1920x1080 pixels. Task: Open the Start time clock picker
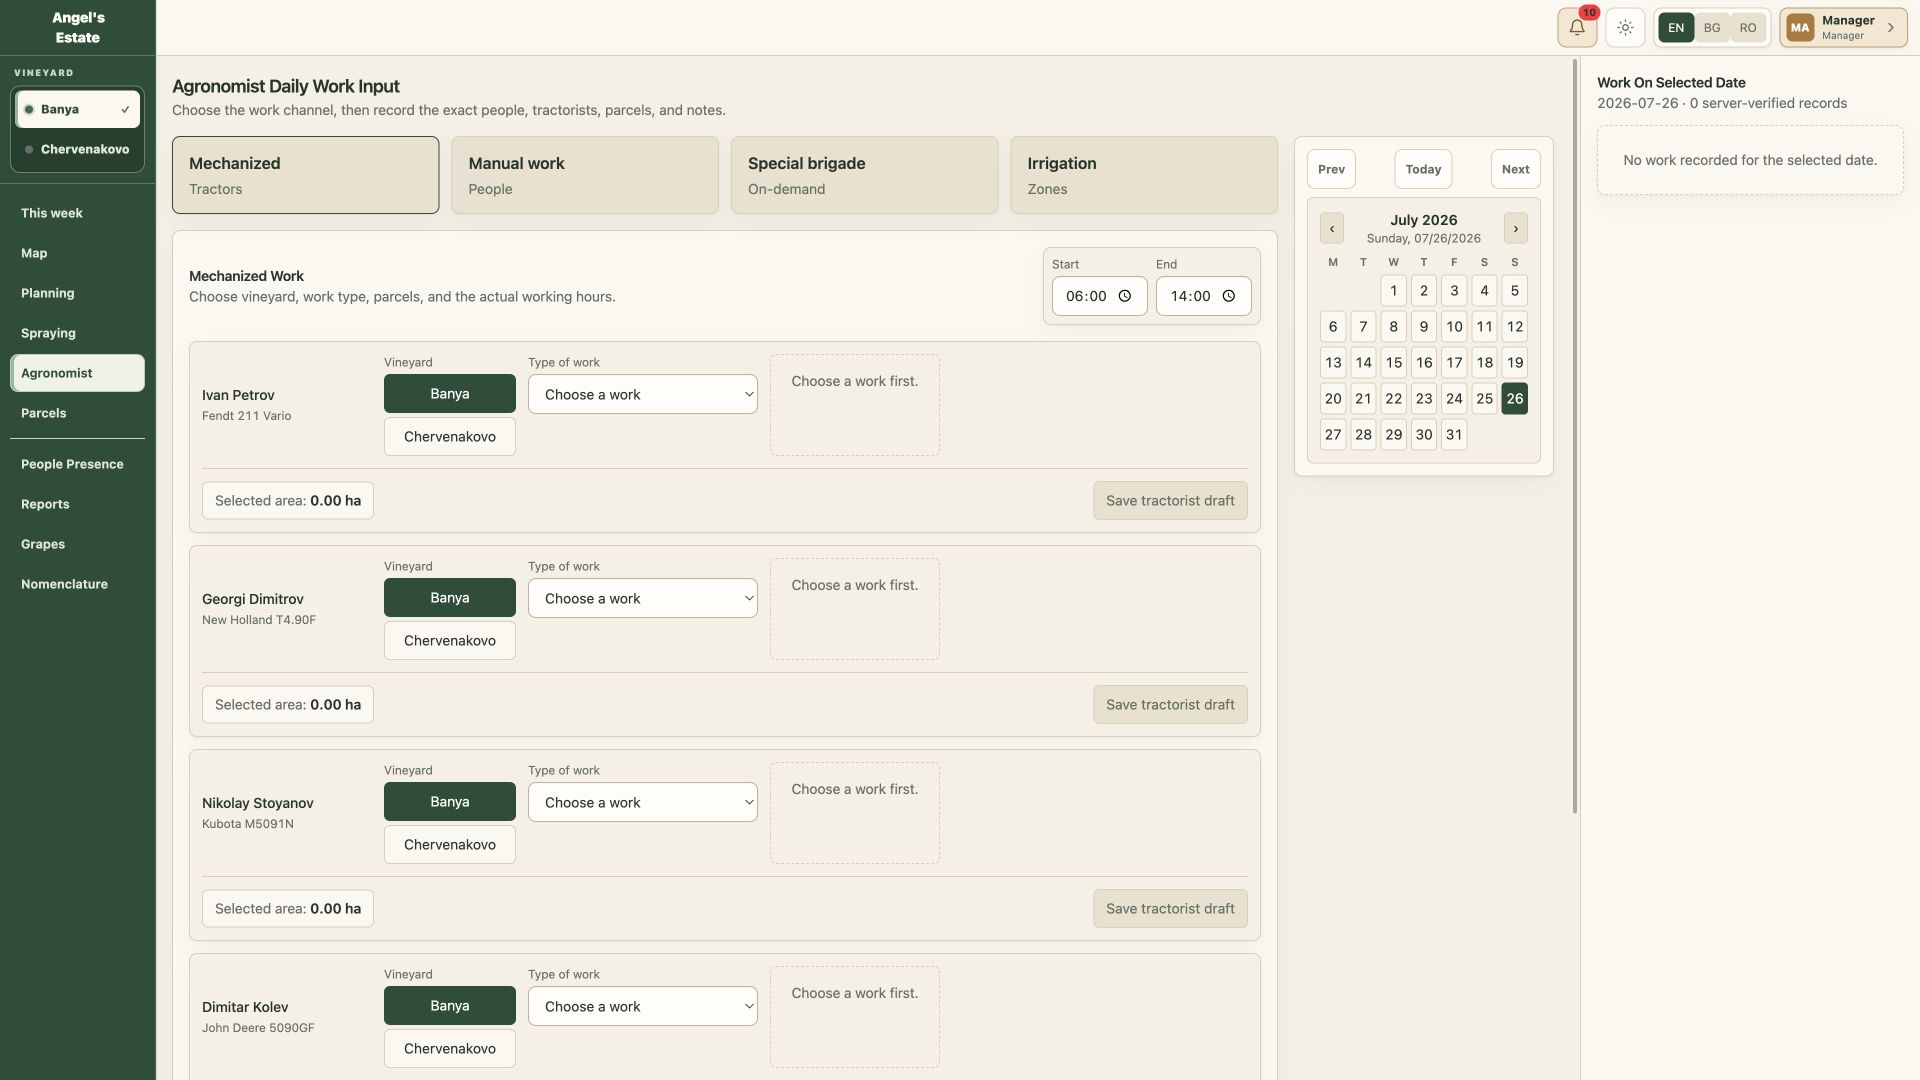tap(1125, 296)
